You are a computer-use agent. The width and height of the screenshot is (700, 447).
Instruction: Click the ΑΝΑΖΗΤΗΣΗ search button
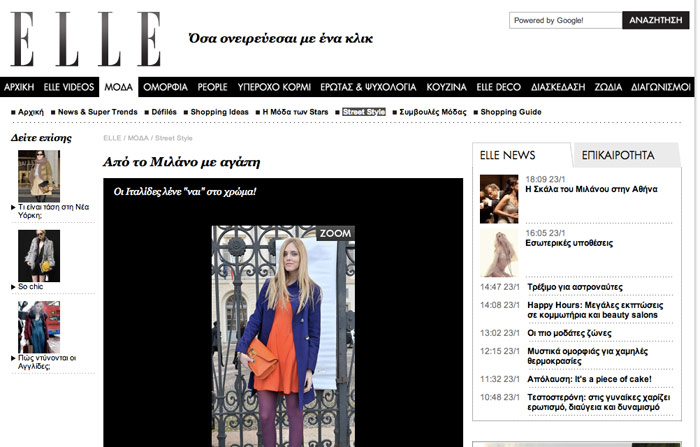(x=655, y=20)
